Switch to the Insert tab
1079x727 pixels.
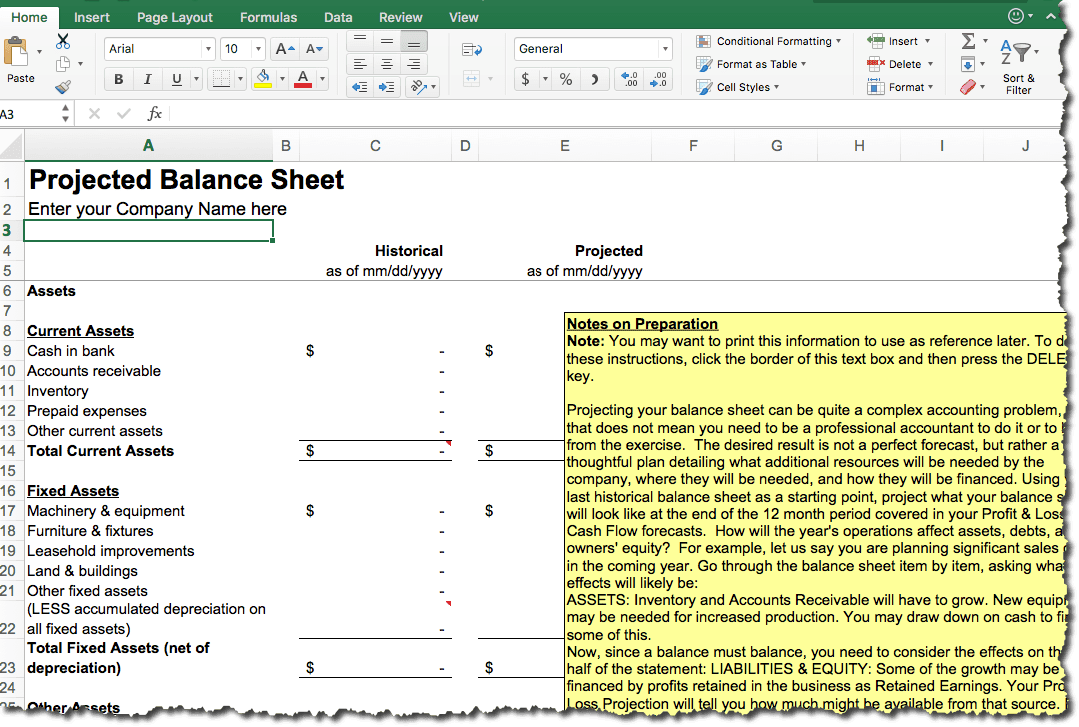pyautogui.click(x=92, y=17)
